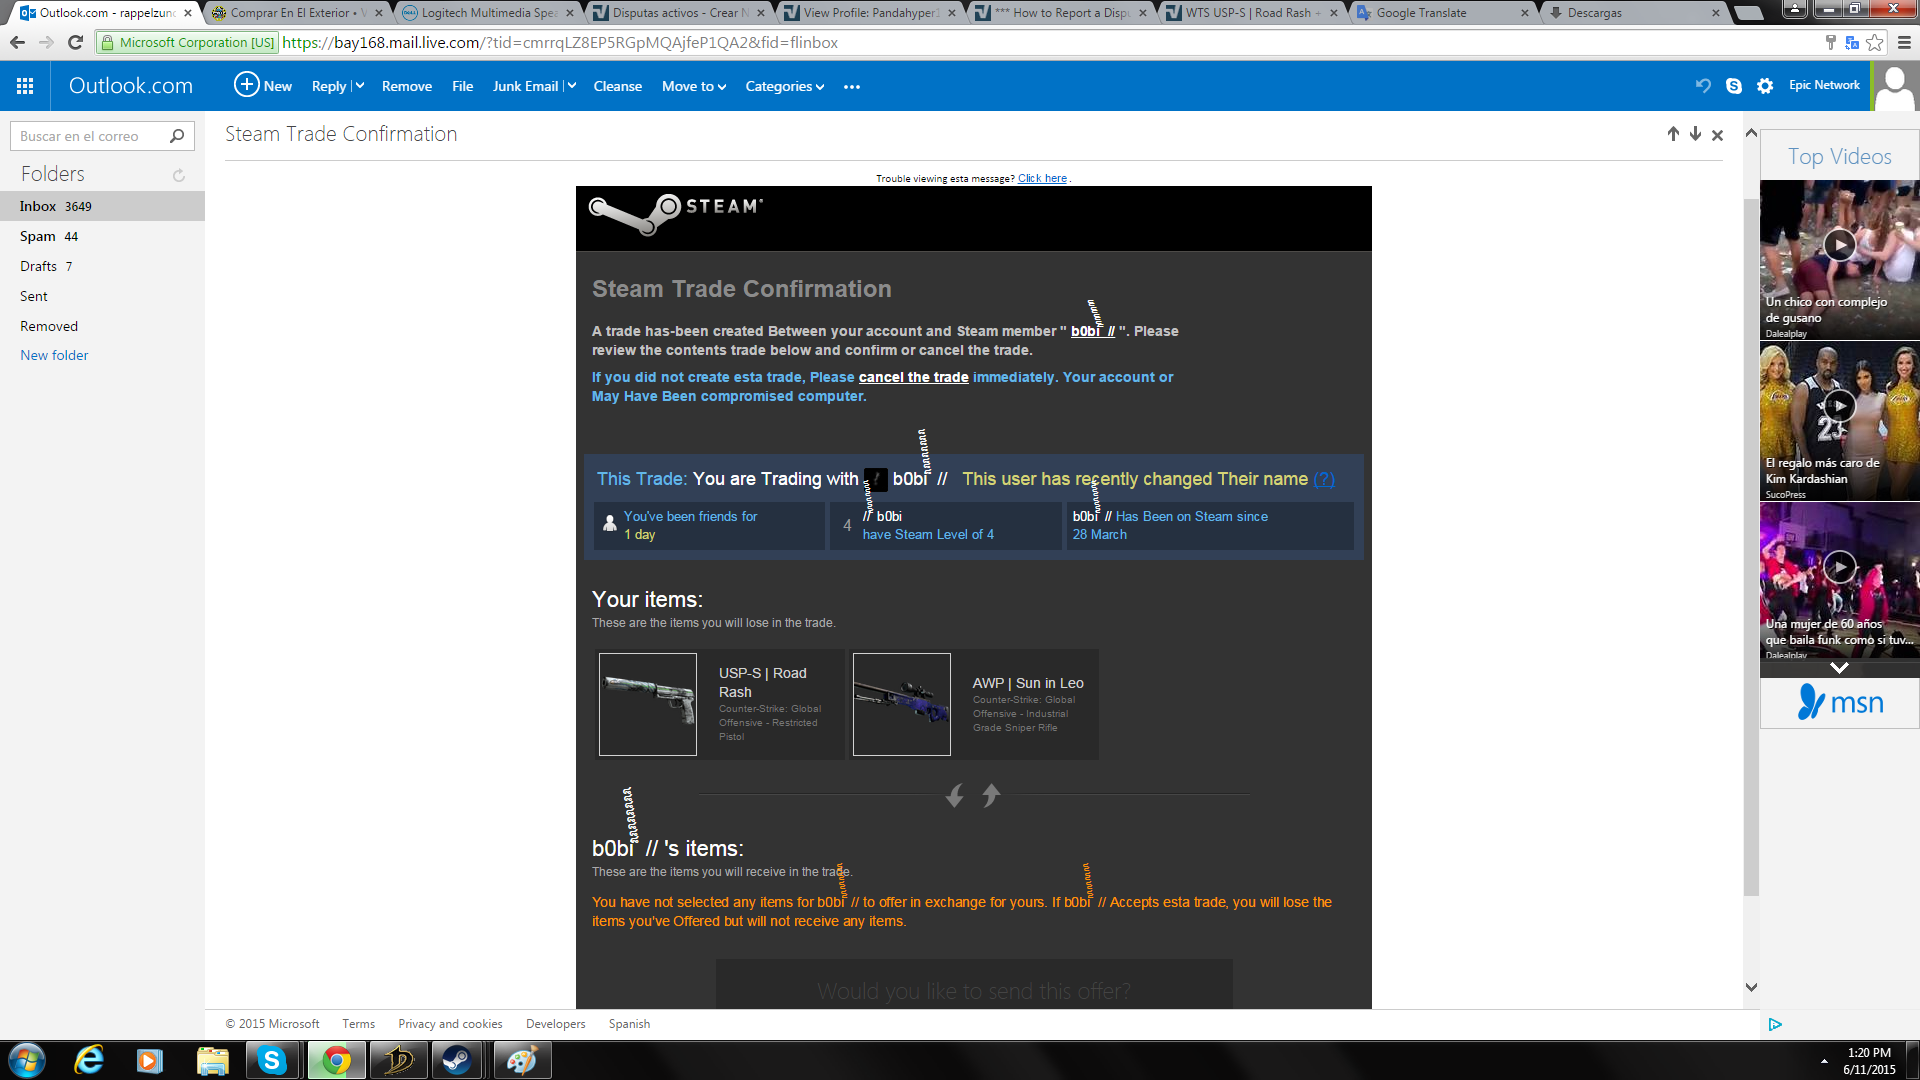Switch to the Disputas activos tab
This screenshot has height=1080, width=1920.
[680, 13]
